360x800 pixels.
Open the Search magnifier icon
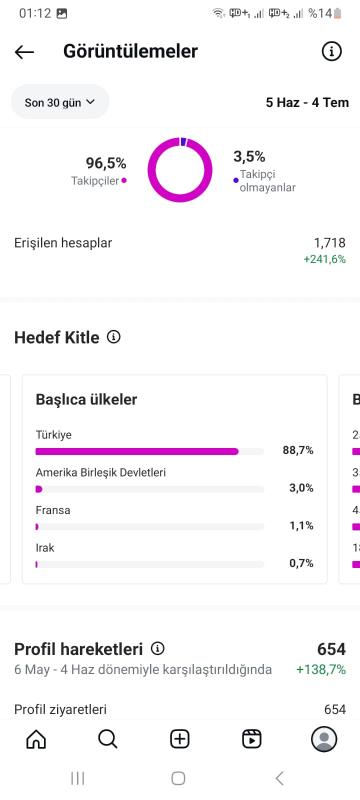(x=108, y=738)
